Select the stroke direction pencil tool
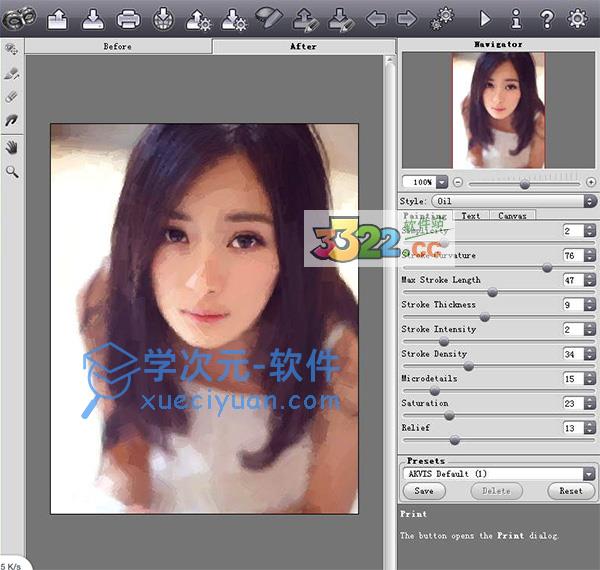600x570 pixels. point(11,73)
